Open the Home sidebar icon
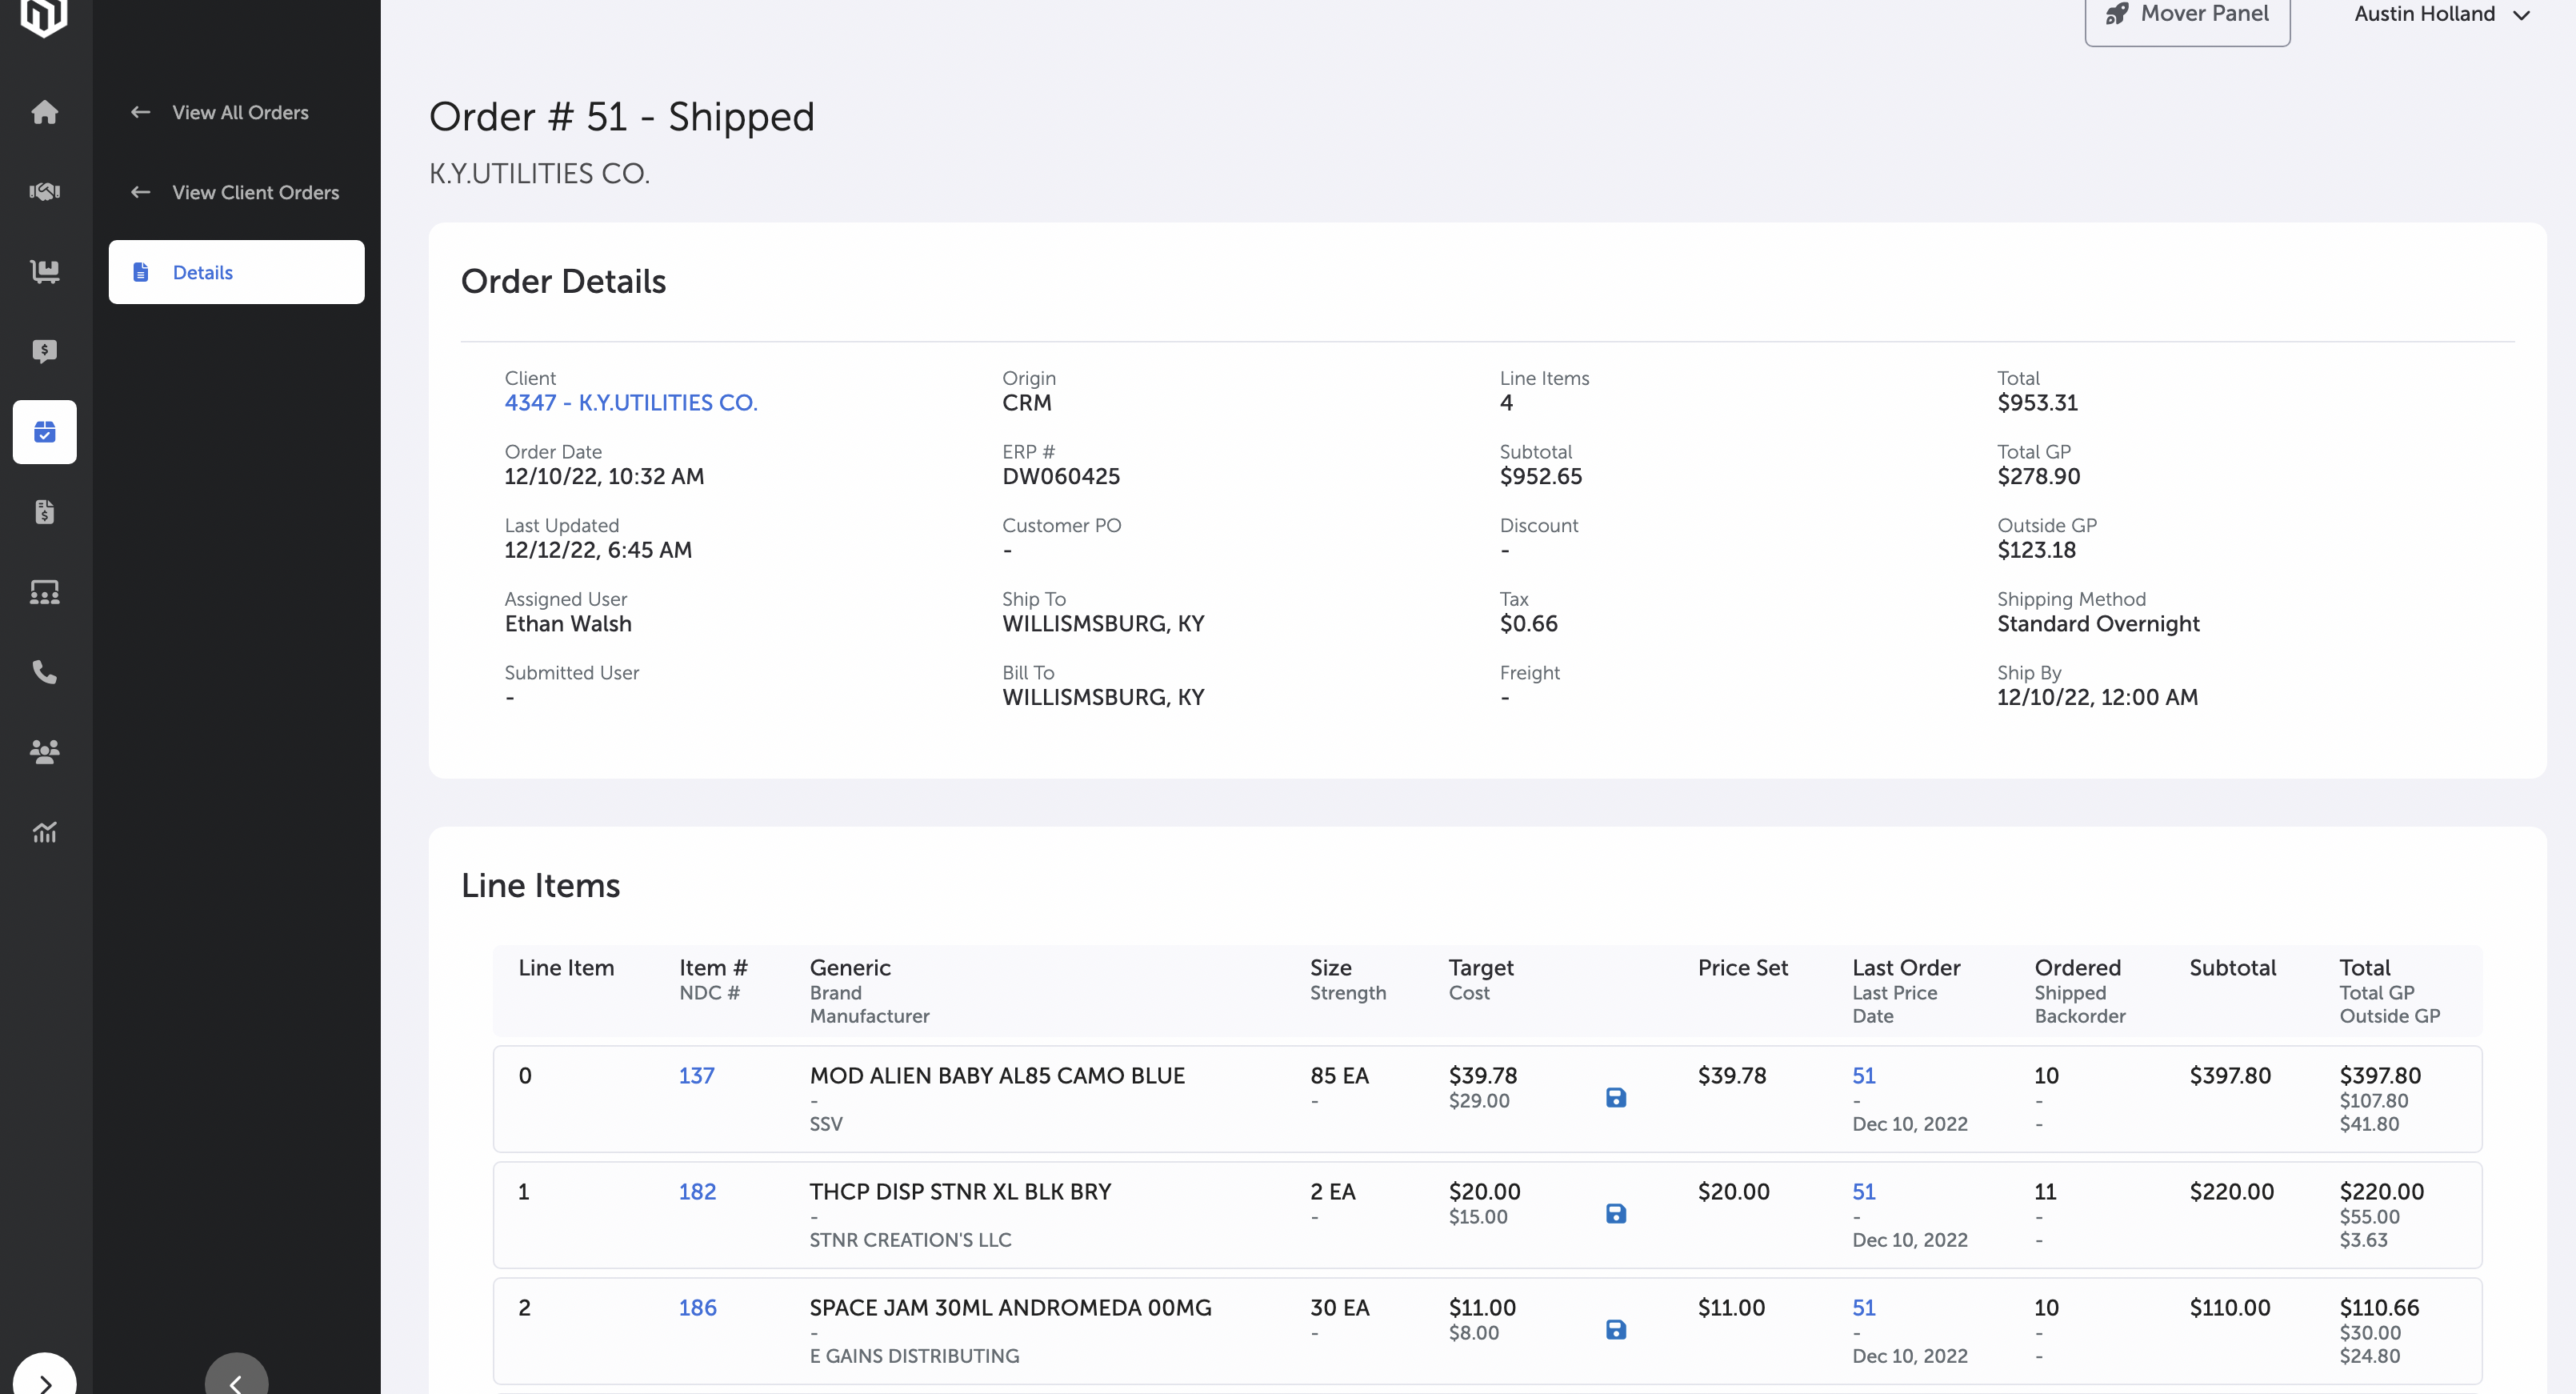Image resolution: width=2576 pixels, height=1394 pixels. pyautogui.click(x=44, y=112)
